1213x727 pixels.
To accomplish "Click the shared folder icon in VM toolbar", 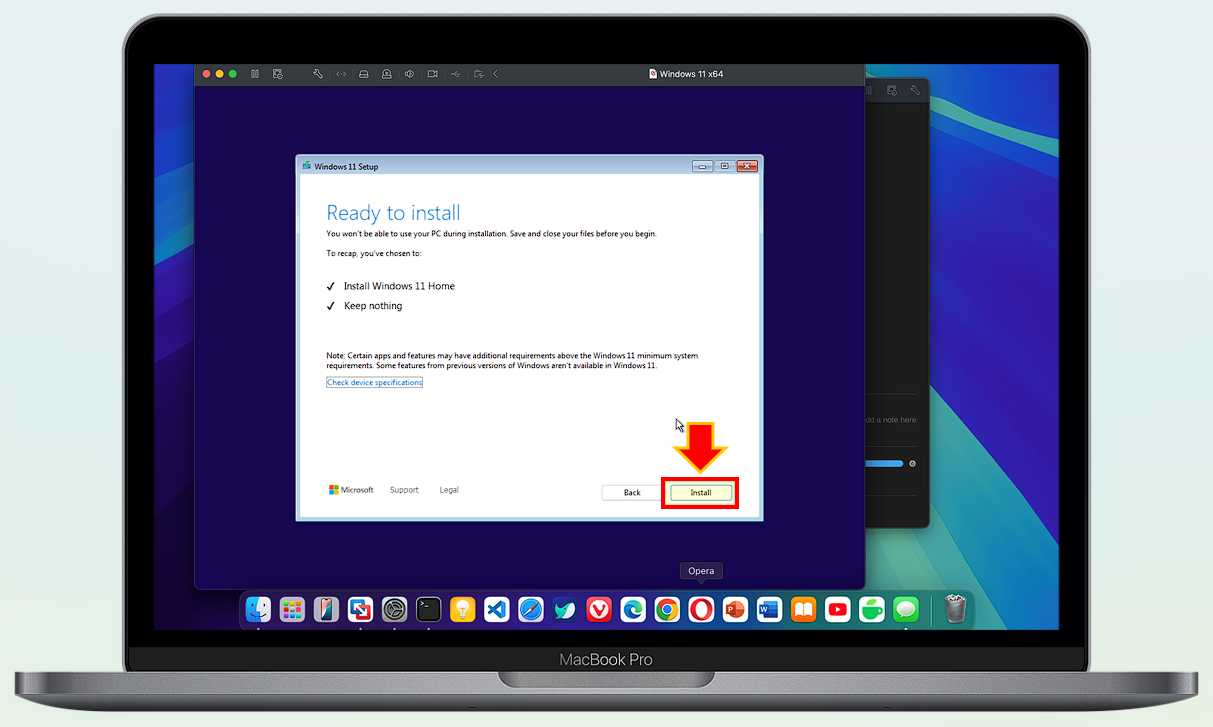I will pos(479,74).
